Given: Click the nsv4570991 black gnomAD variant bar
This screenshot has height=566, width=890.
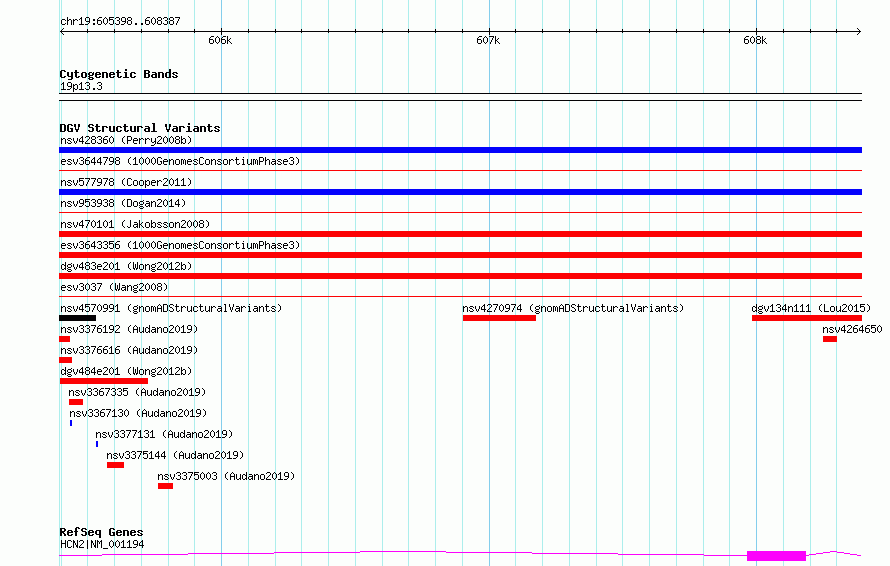Looking at the screenshot, I should click(x=77, y=318).
